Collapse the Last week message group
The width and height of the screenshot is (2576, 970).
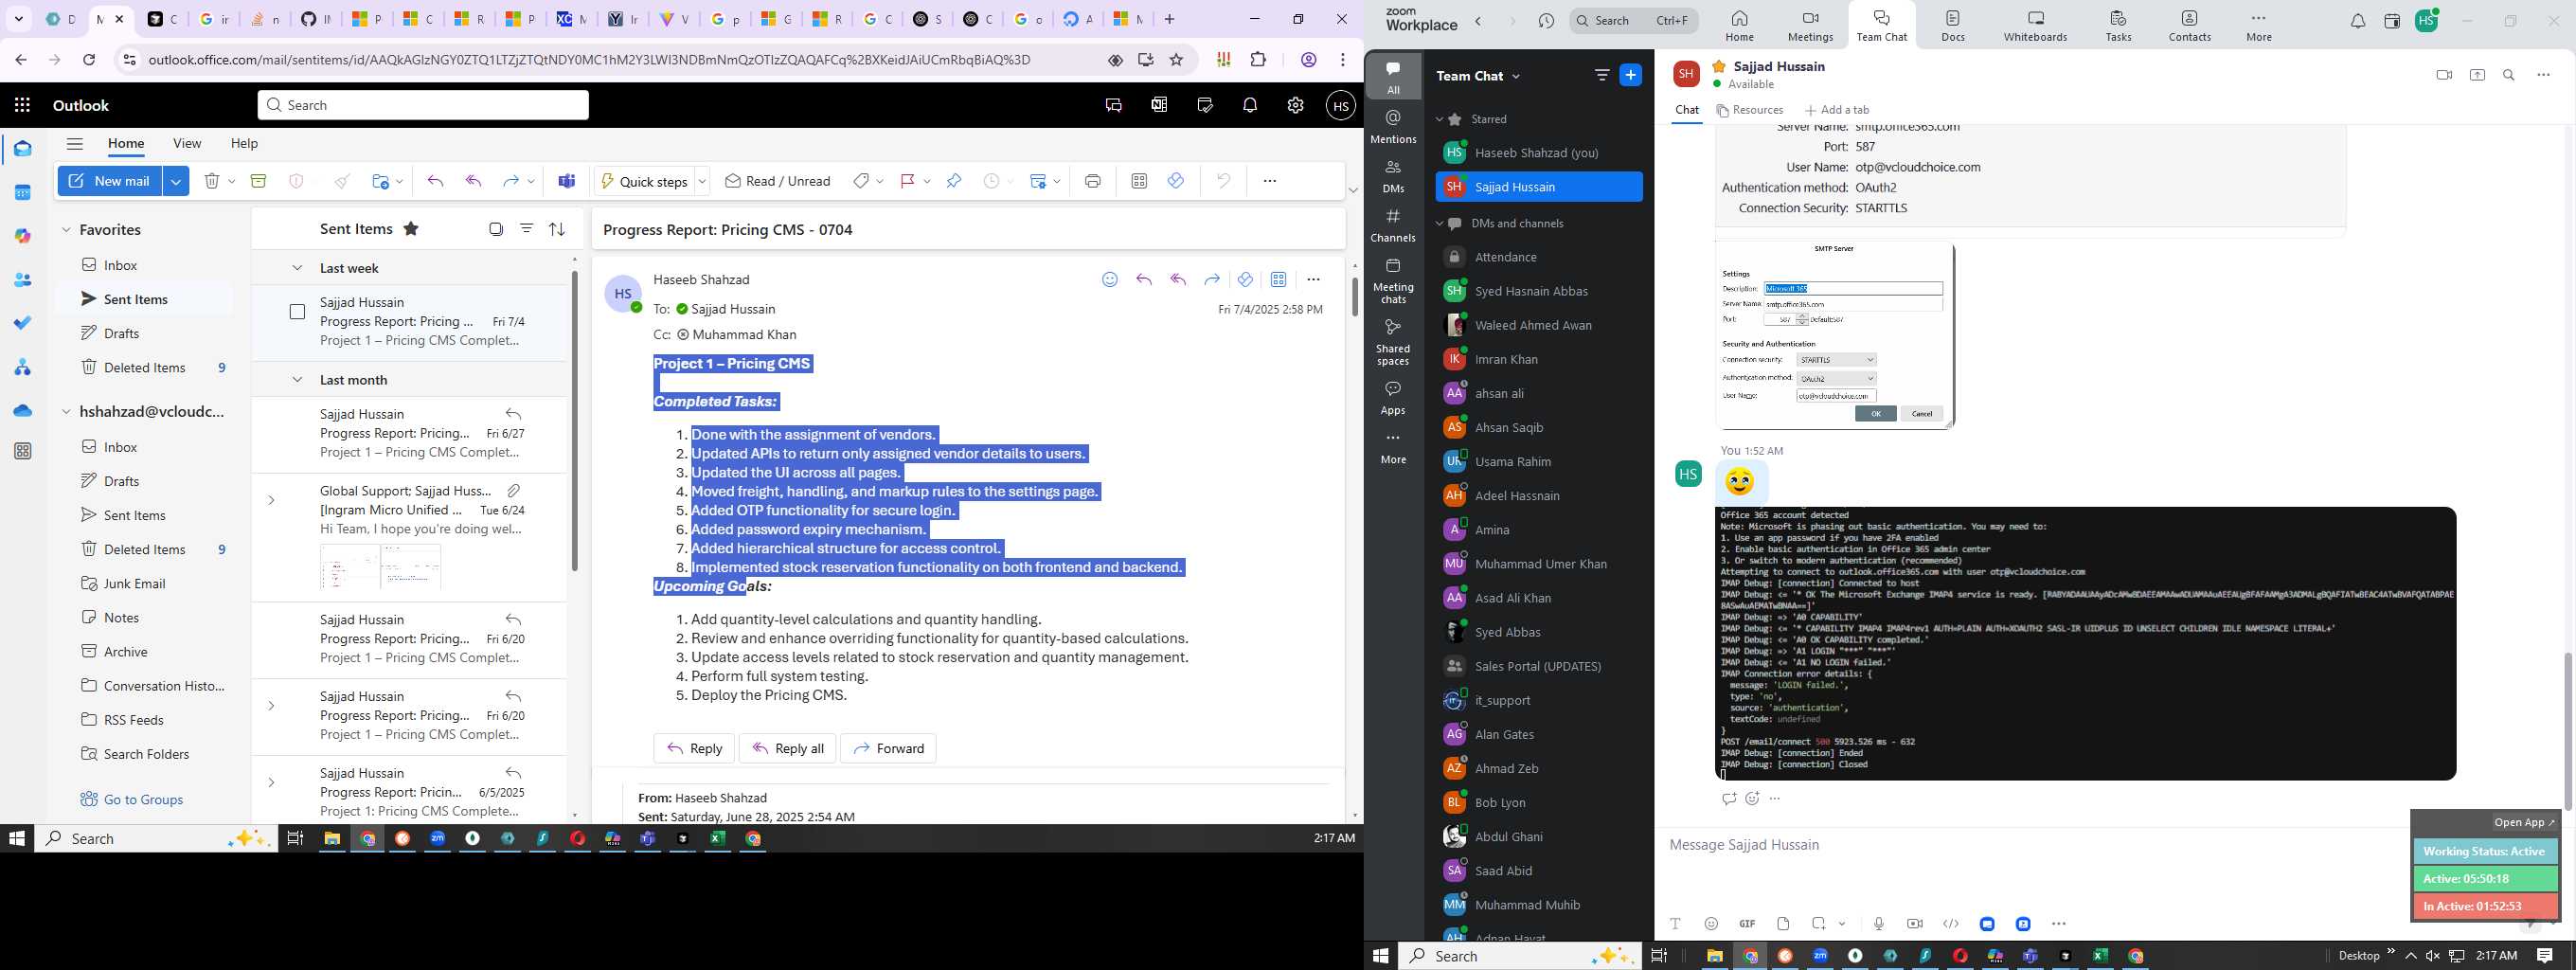297,268
